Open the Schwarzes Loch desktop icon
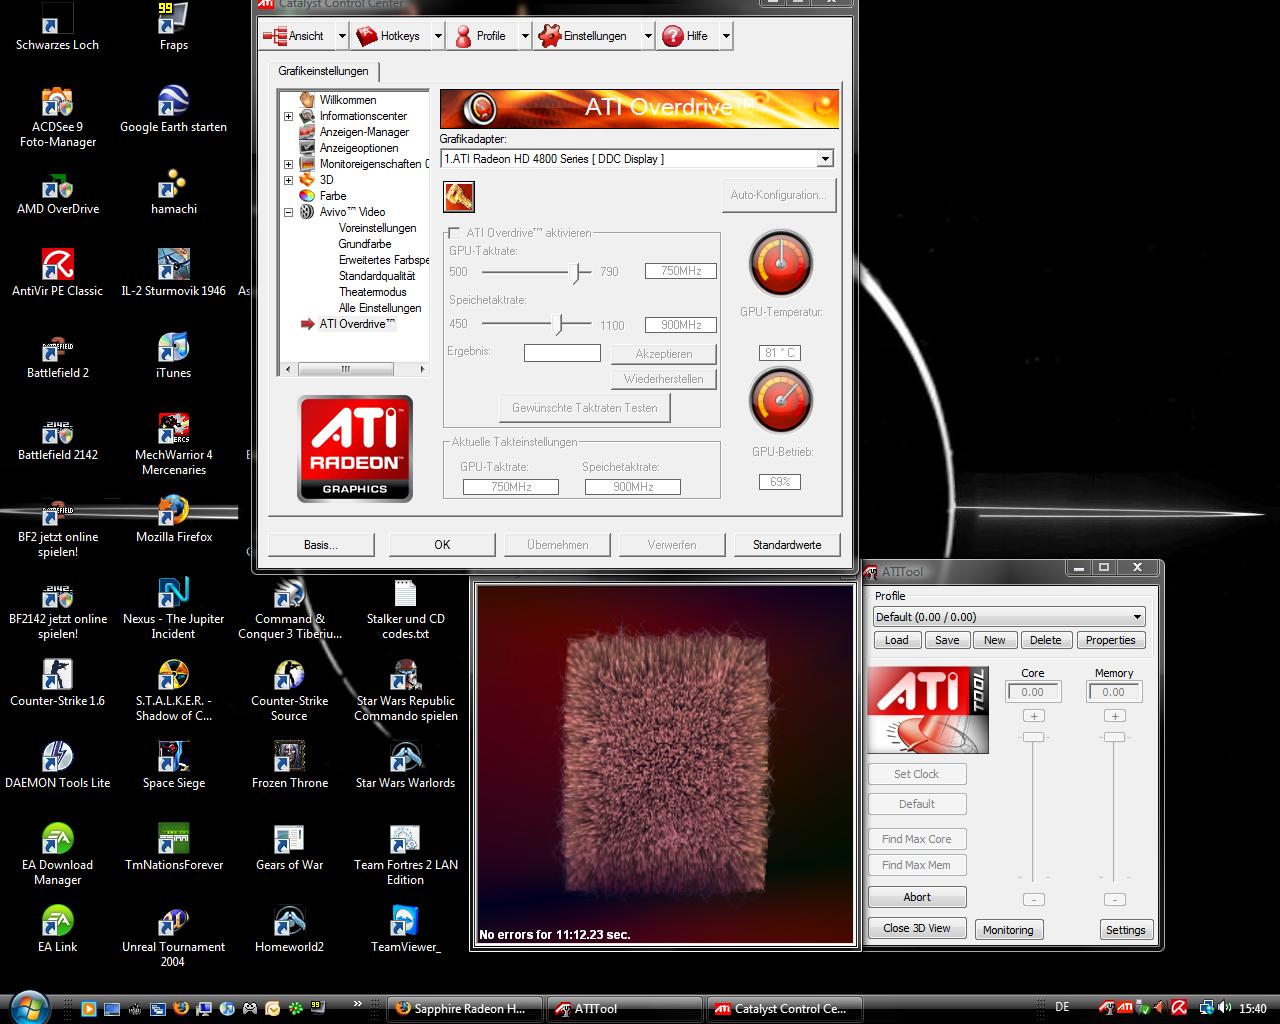This screenshot has width=1280, height=1024. pyautogui.click(x=57, y=26)
